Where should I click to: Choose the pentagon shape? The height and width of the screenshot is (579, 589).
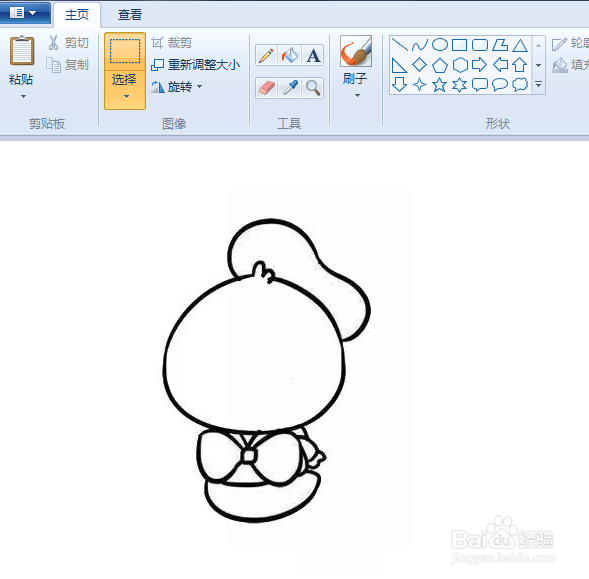[x=439, y=65]
